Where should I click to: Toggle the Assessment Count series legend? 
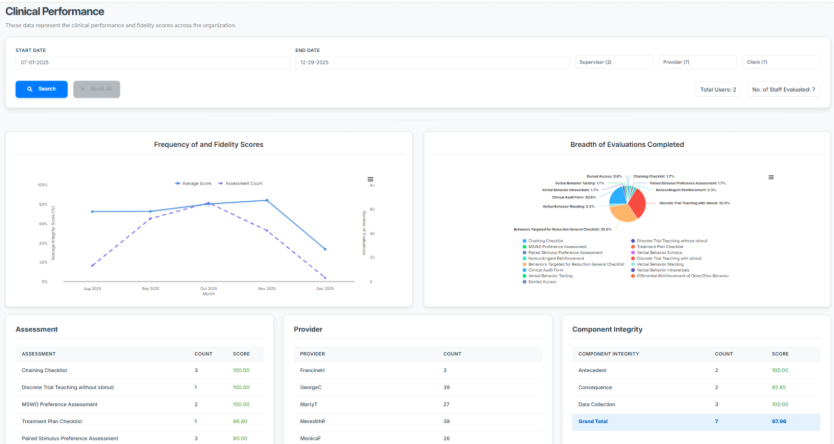pos(240,183)
